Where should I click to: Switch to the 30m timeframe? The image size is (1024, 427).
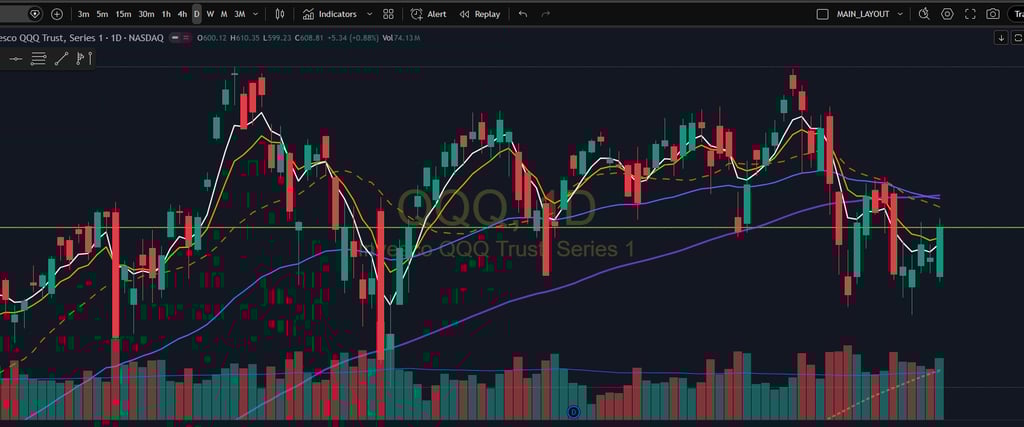tap(146, 14)
